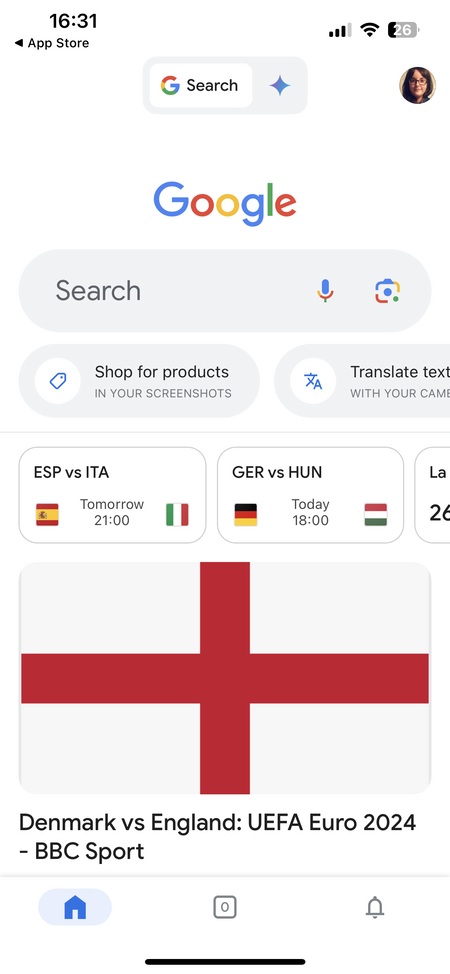Image resolution: width=450 pixels, height=974 pixels.
Task: Tap the Gemini sparkle icon
Action: (280, 86)
